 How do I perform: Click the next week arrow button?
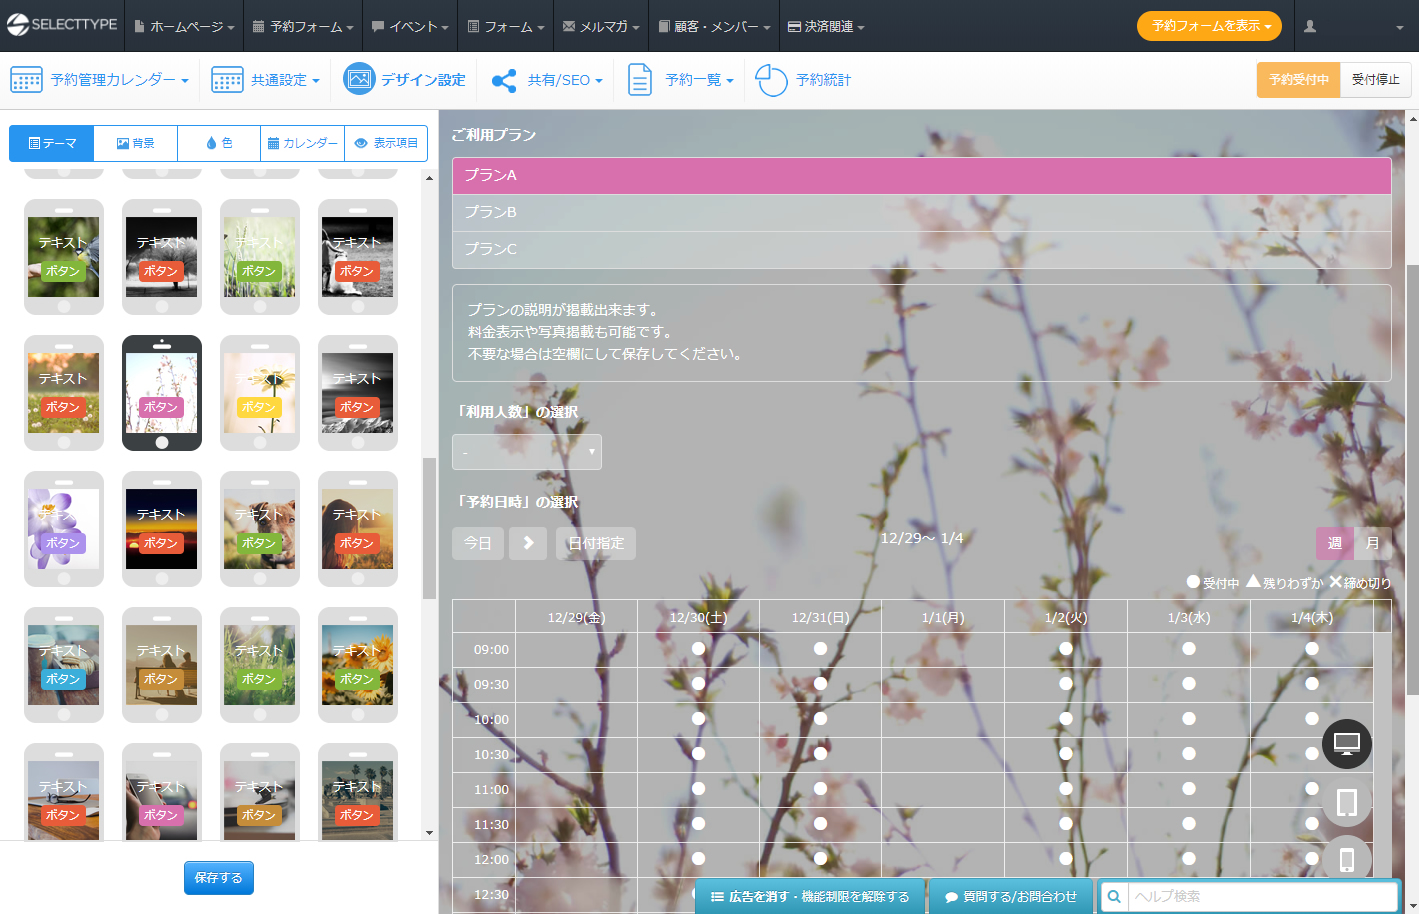(x=528, y=543)
